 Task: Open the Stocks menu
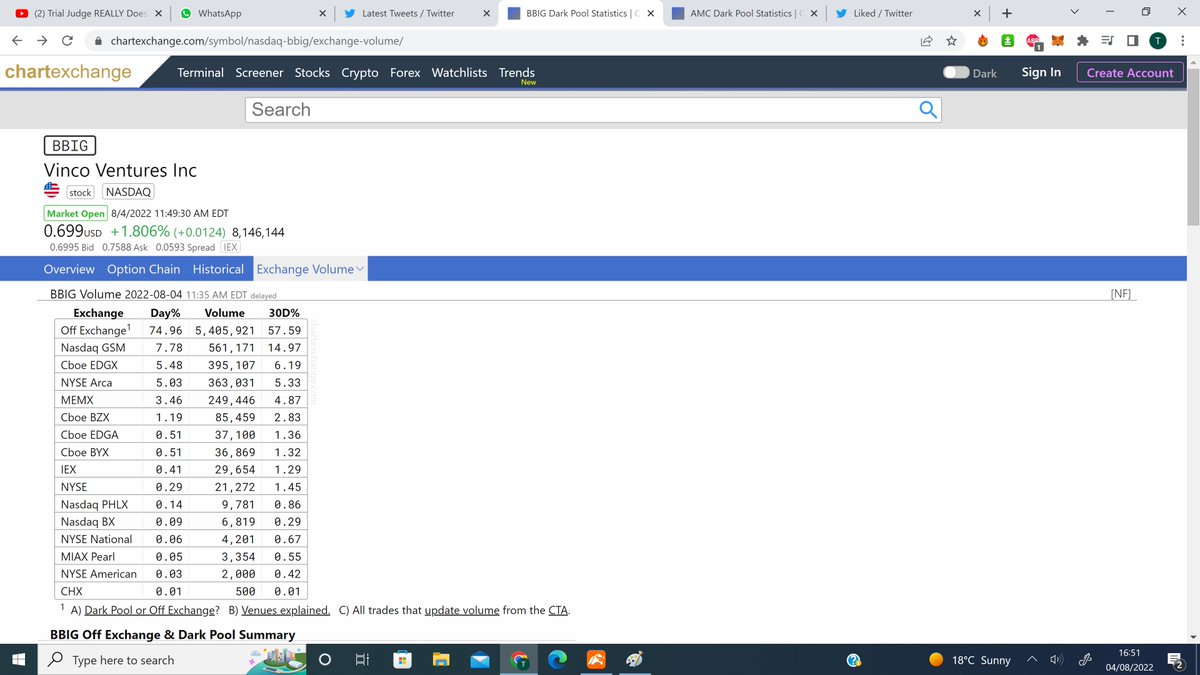coord(312,72)
